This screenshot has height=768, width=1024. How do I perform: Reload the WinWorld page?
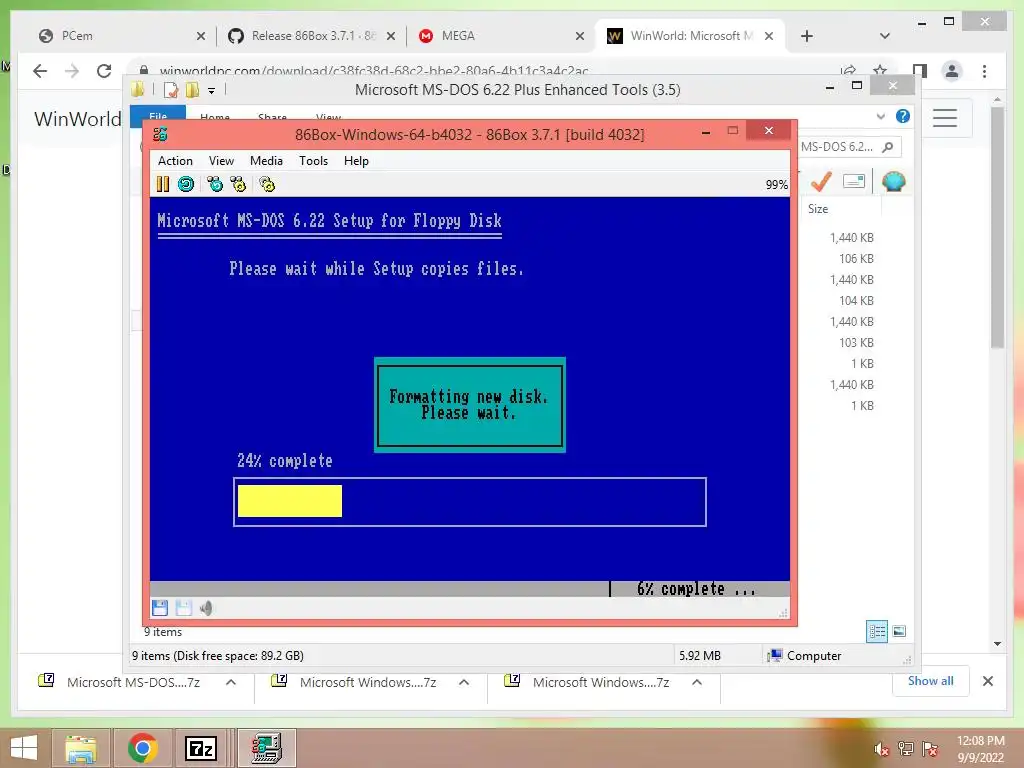[x=104, y=71]
